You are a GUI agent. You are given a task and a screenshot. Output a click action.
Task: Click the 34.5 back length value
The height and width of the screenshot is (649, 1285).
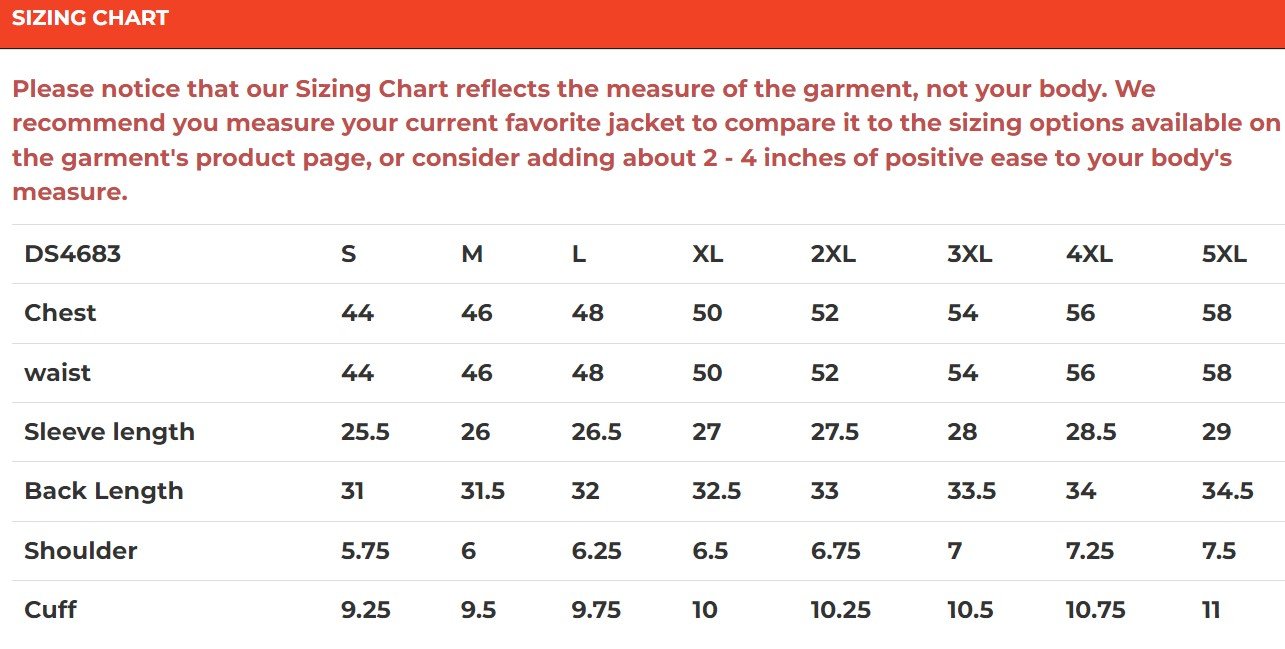point(1227,491)
